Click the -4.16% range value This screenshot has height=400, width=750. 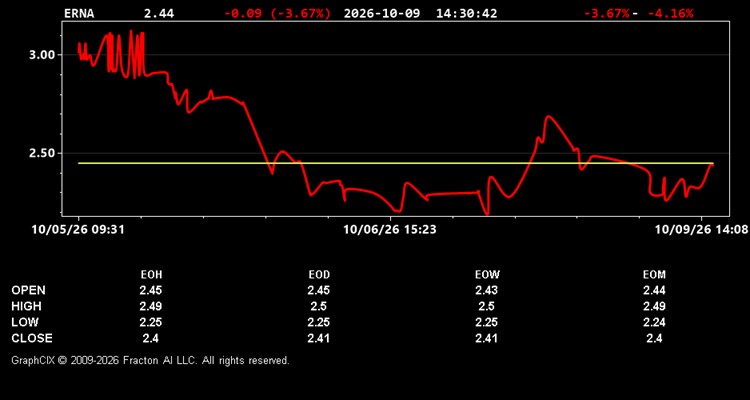coord(670,13)
